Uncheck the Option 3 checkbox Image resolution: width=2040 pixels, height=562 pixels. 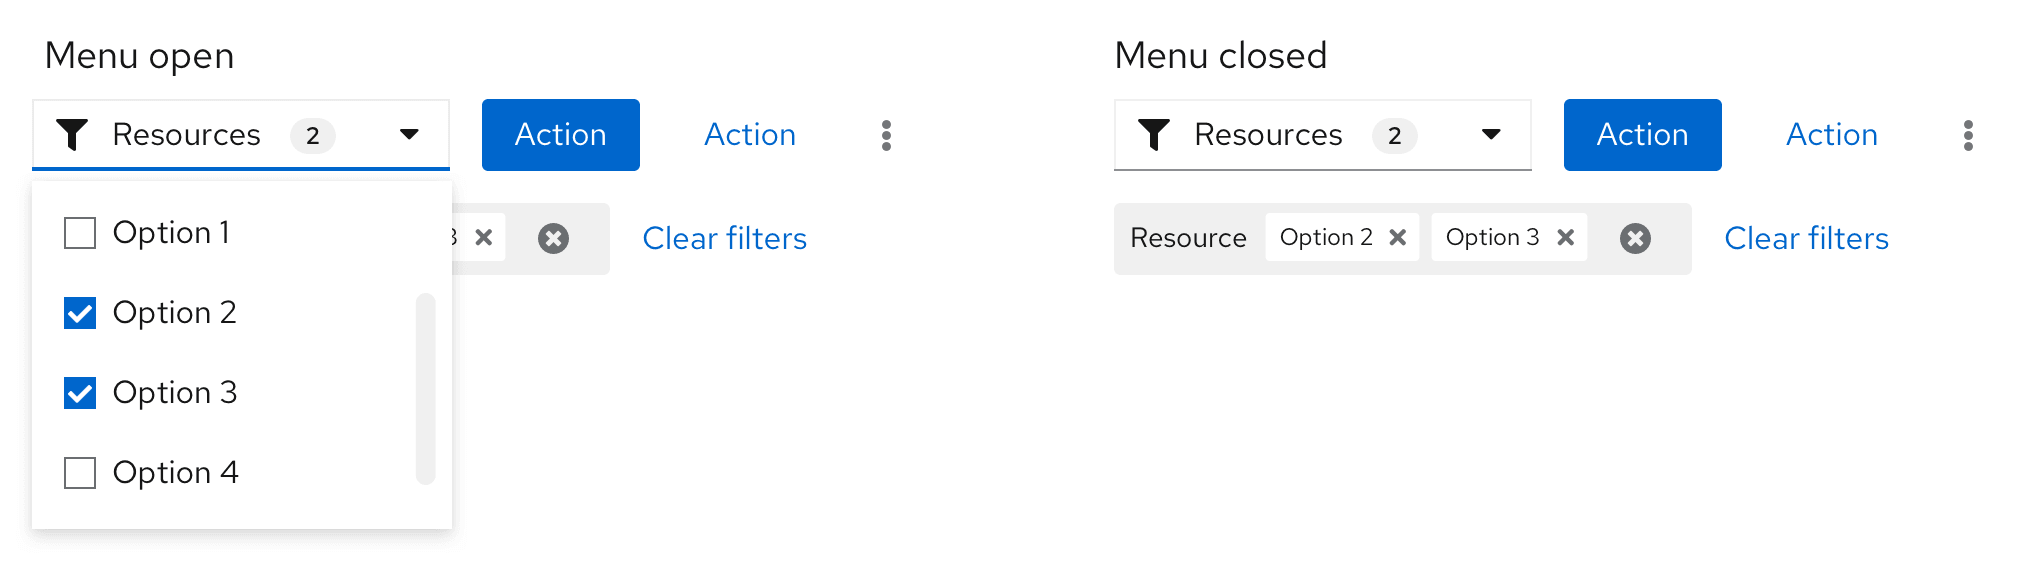tap(80, 393)
